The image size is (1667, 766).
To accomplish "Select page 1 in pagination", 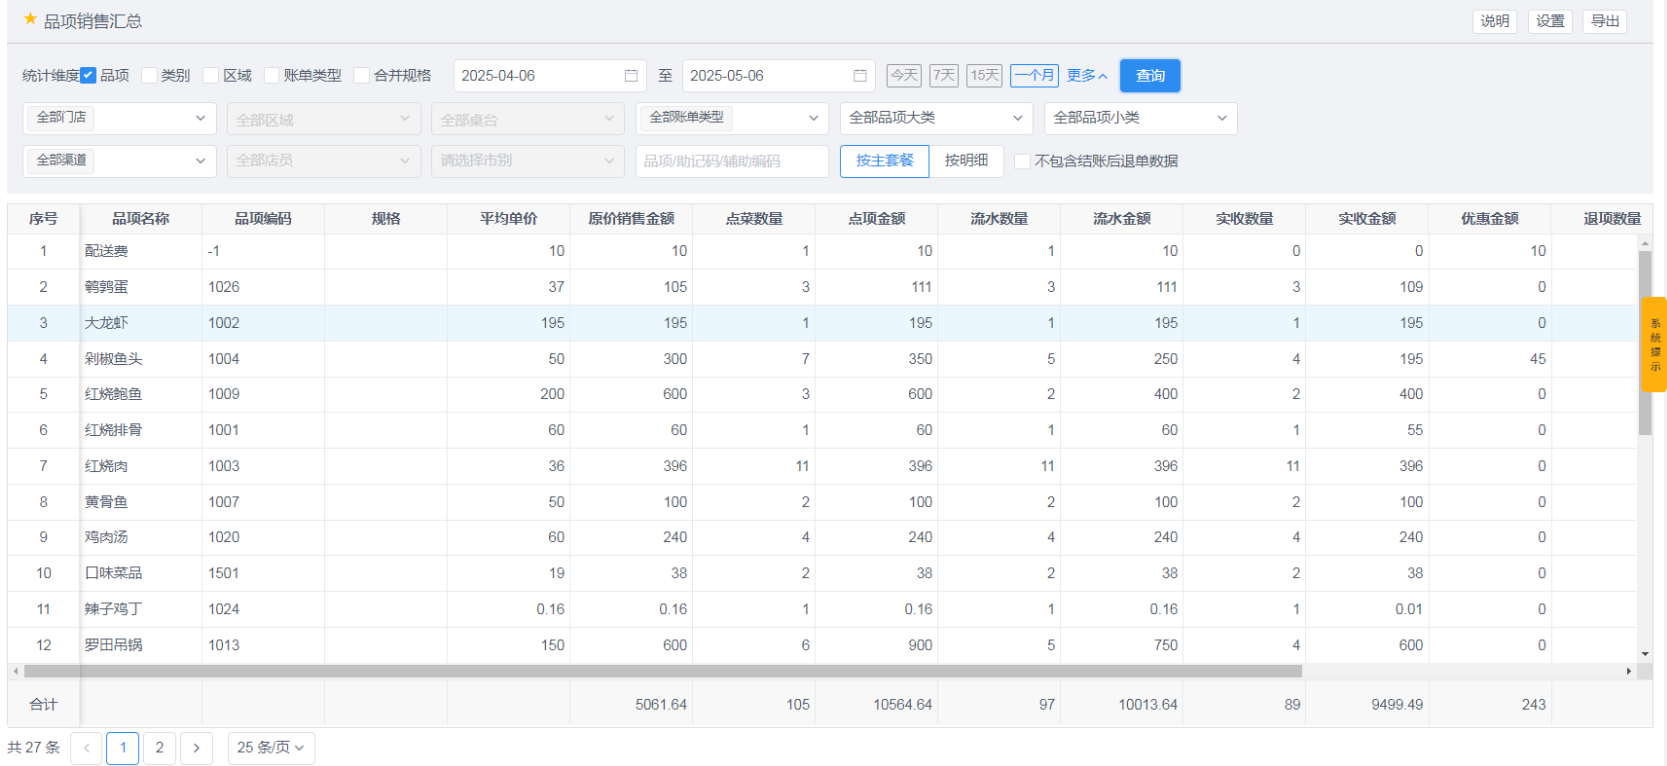I will pyautogui.click(x=122, y=748).
